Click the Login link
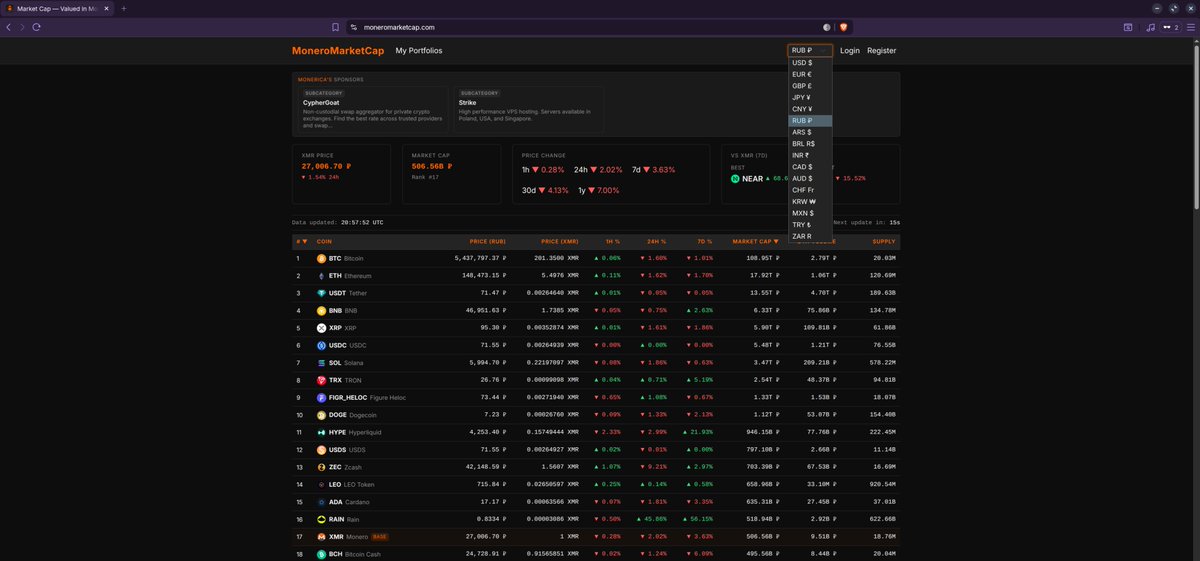 point(850,50)
